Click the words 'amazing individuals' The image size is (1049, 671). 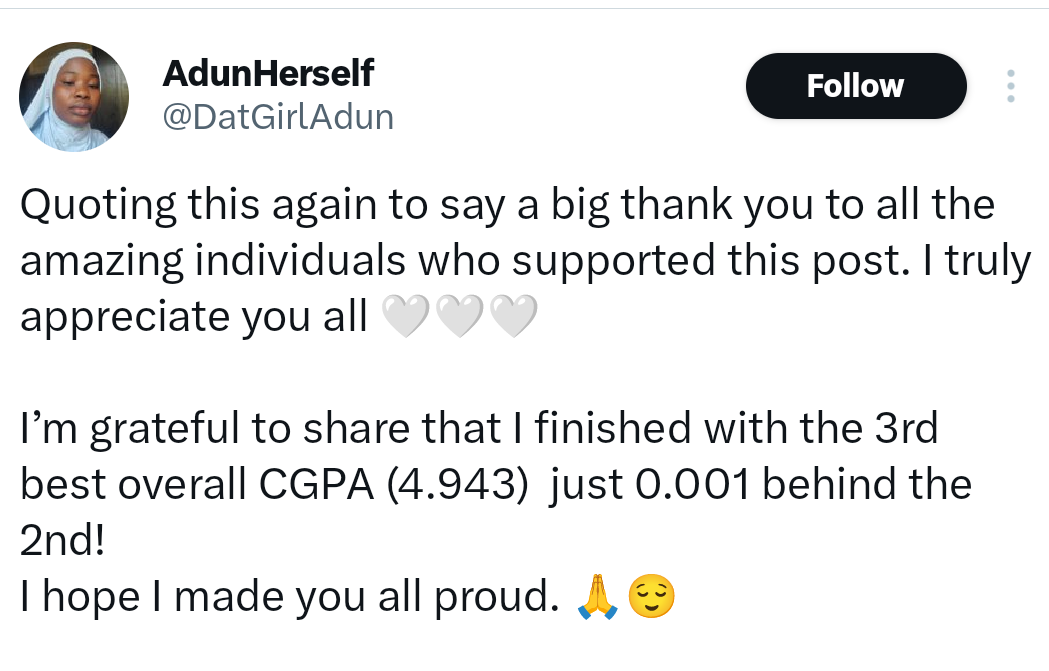tap(213, 261)
